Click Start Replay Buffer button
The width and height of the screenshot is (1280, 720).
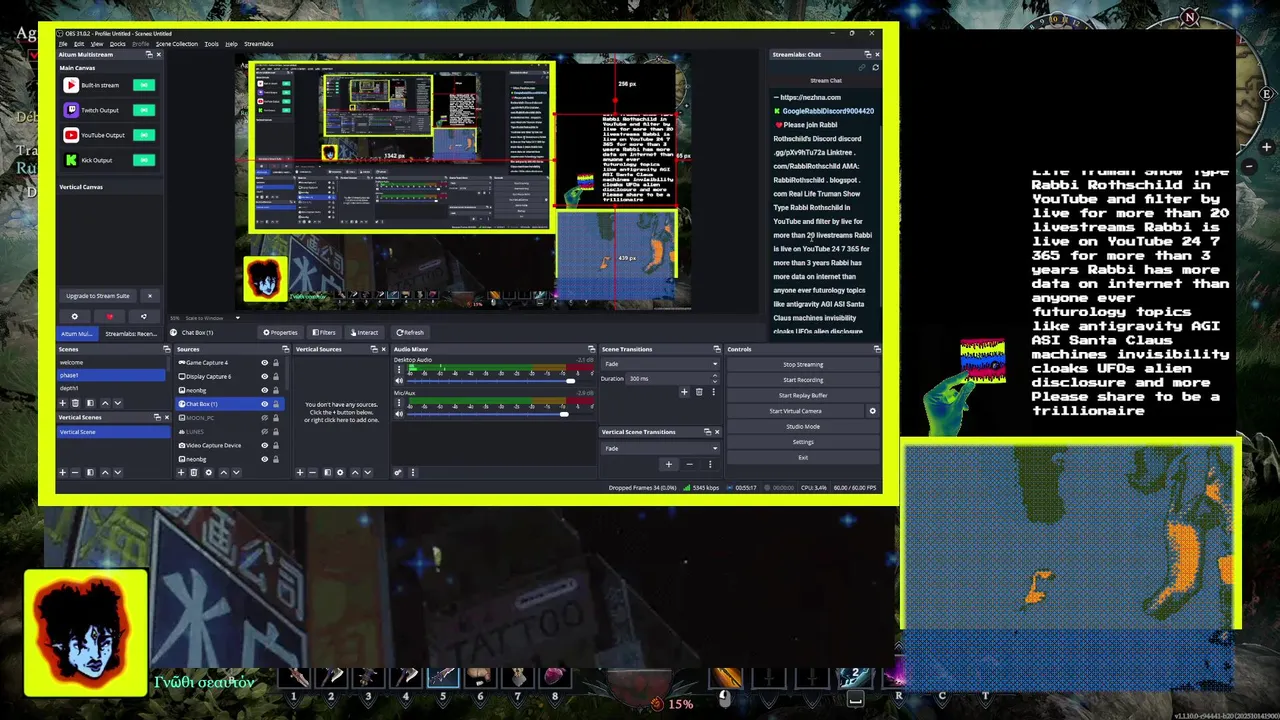(803, 395)
